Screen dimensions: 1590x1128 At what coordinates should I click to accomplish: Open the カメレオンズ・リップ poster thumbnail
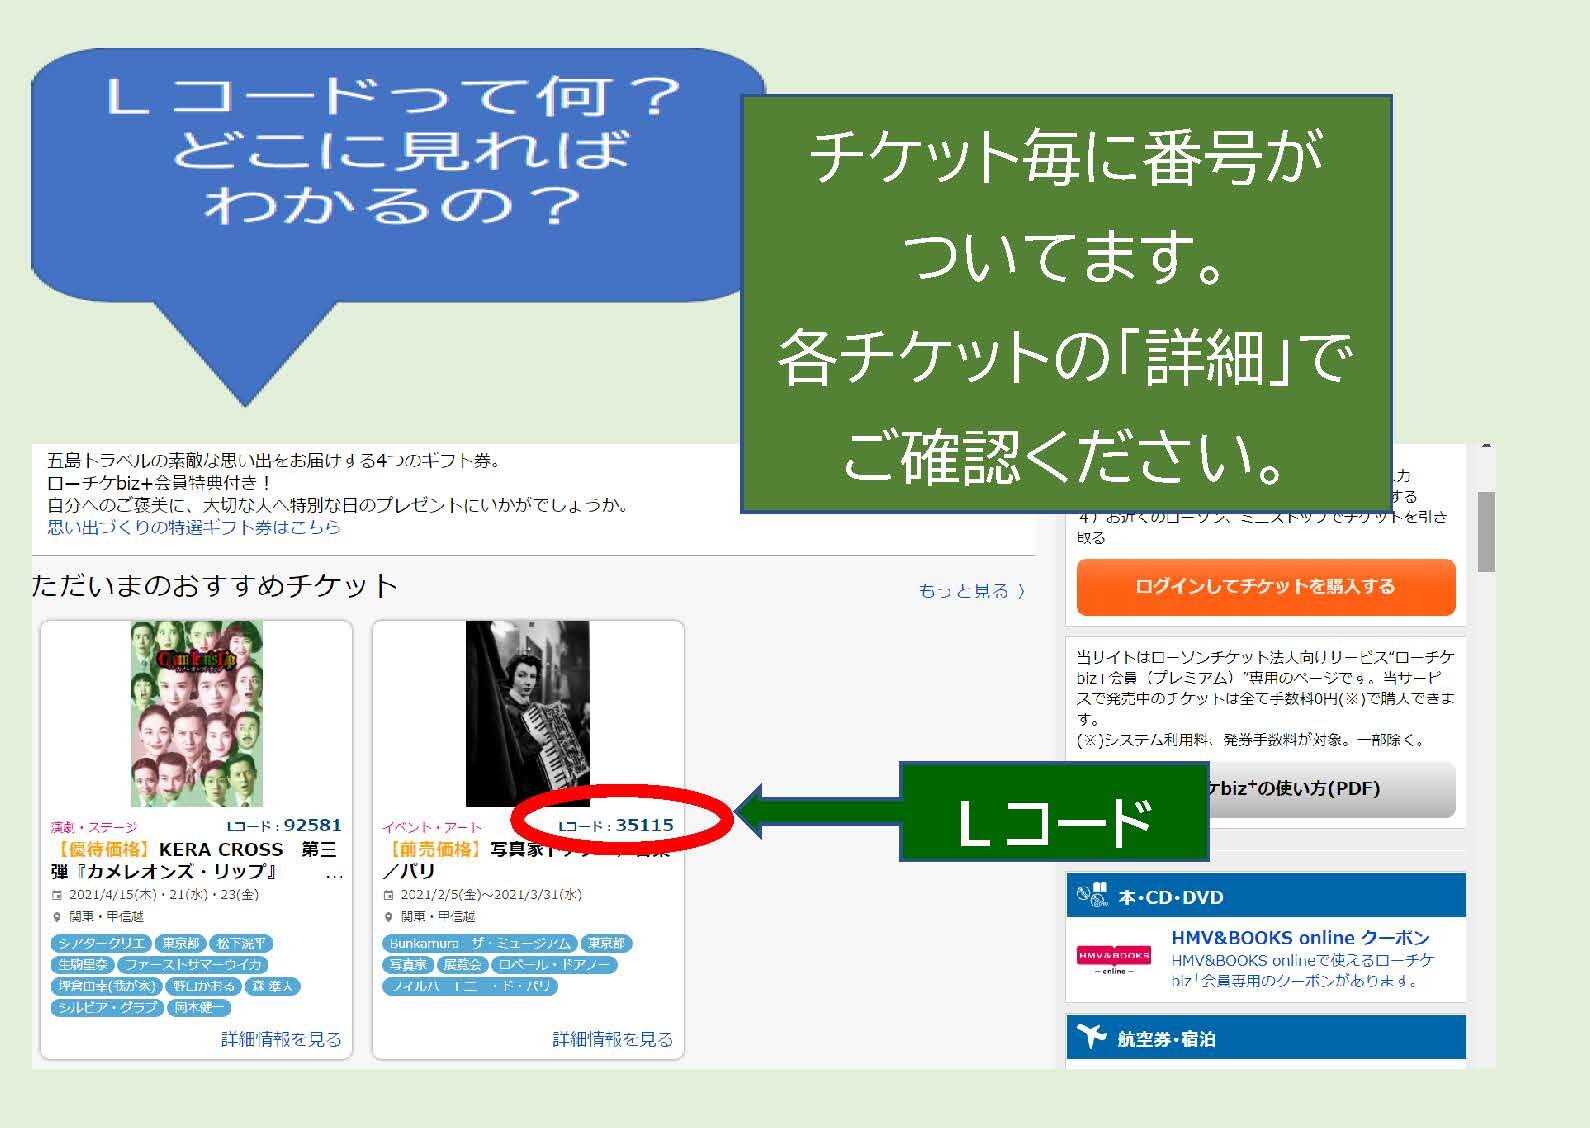[197, 713]
